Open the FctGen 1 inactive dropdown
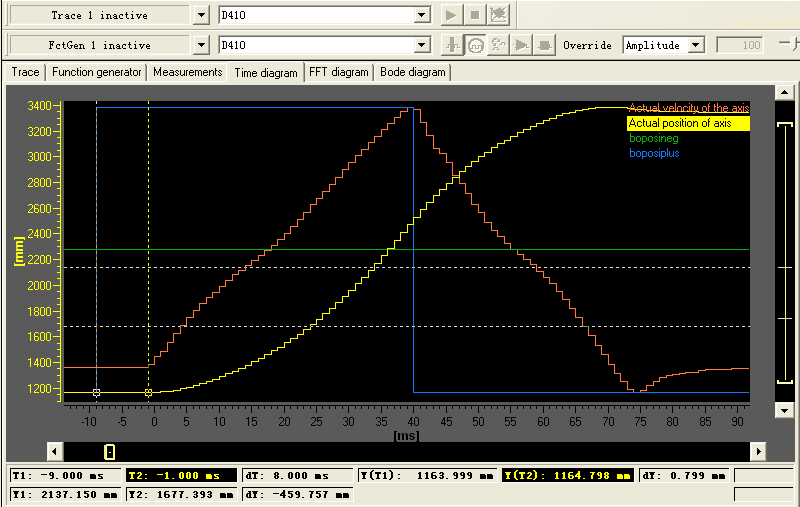 tap(202, 45)
